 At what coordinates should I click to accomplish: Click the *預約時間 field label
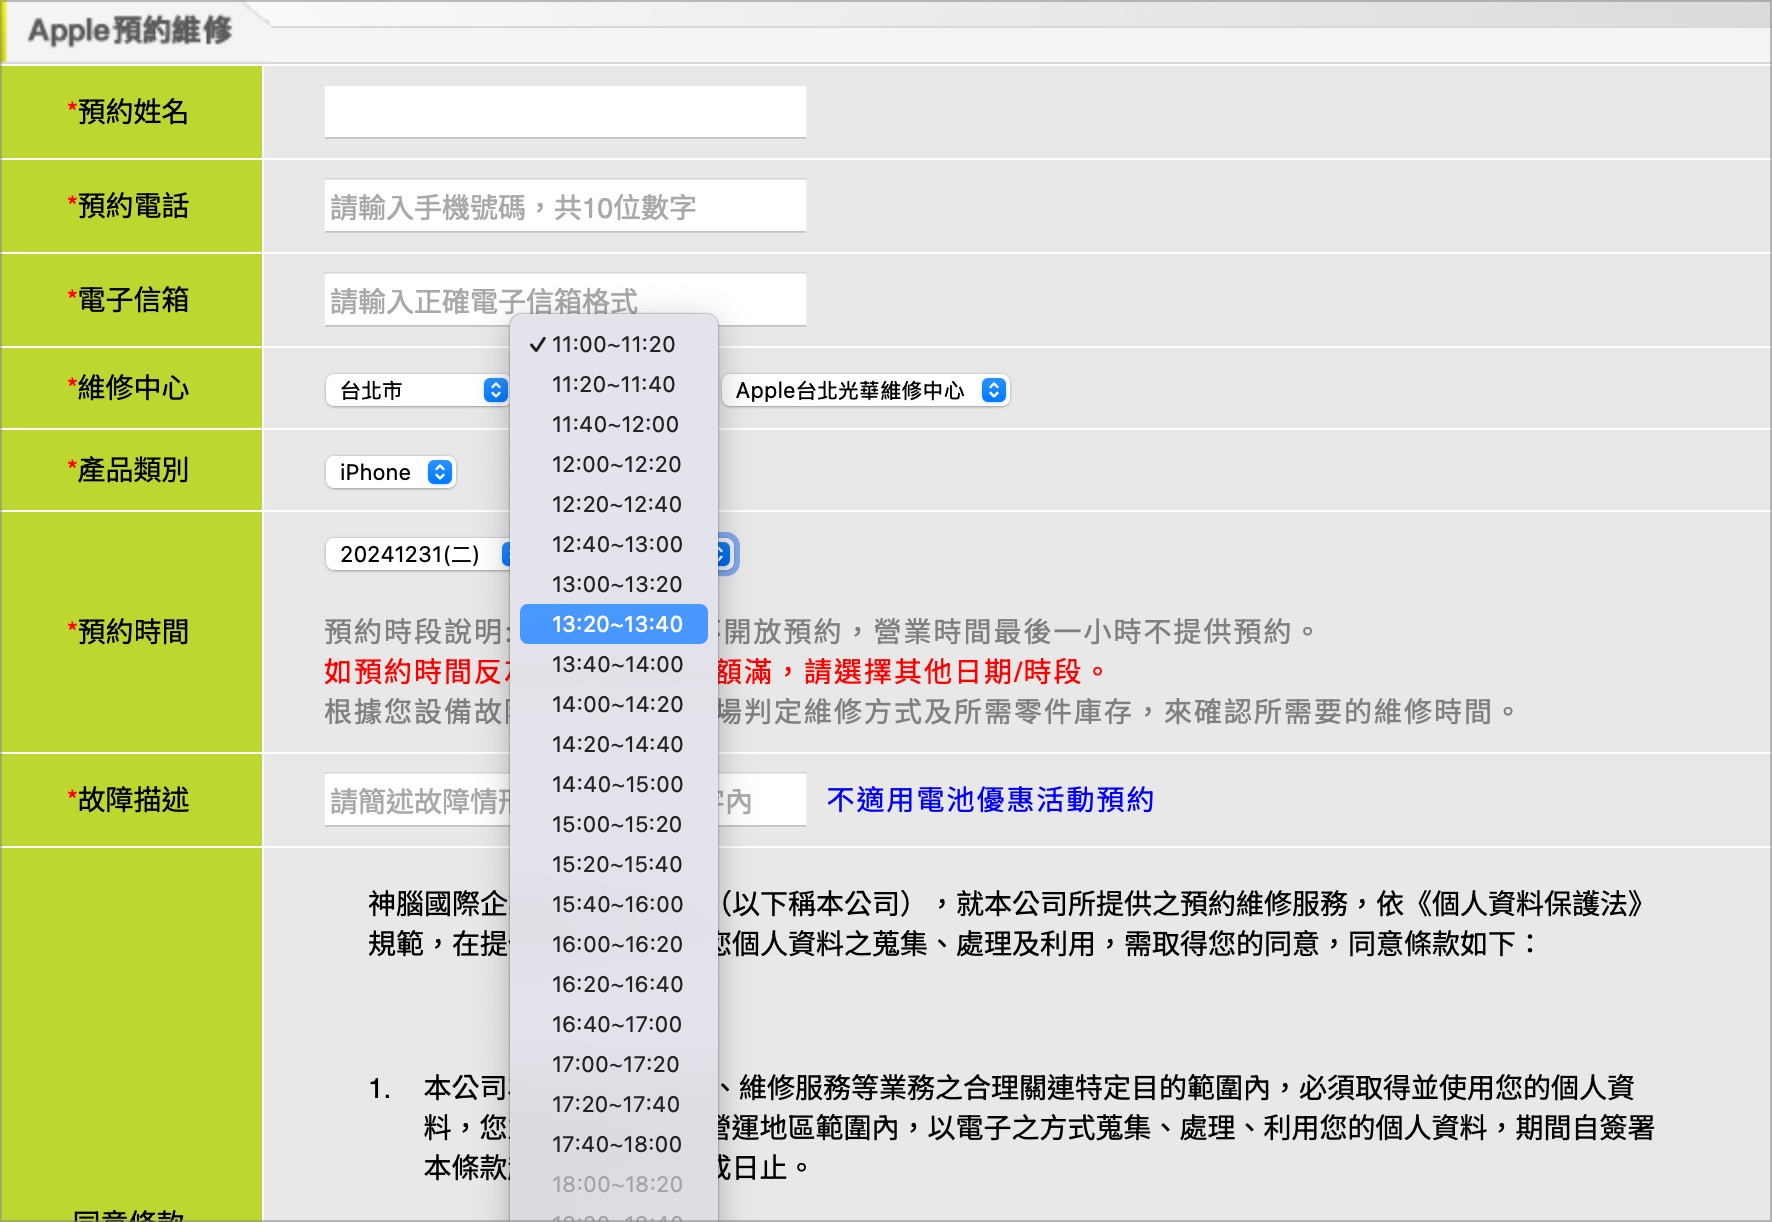[x=128, y=632]
